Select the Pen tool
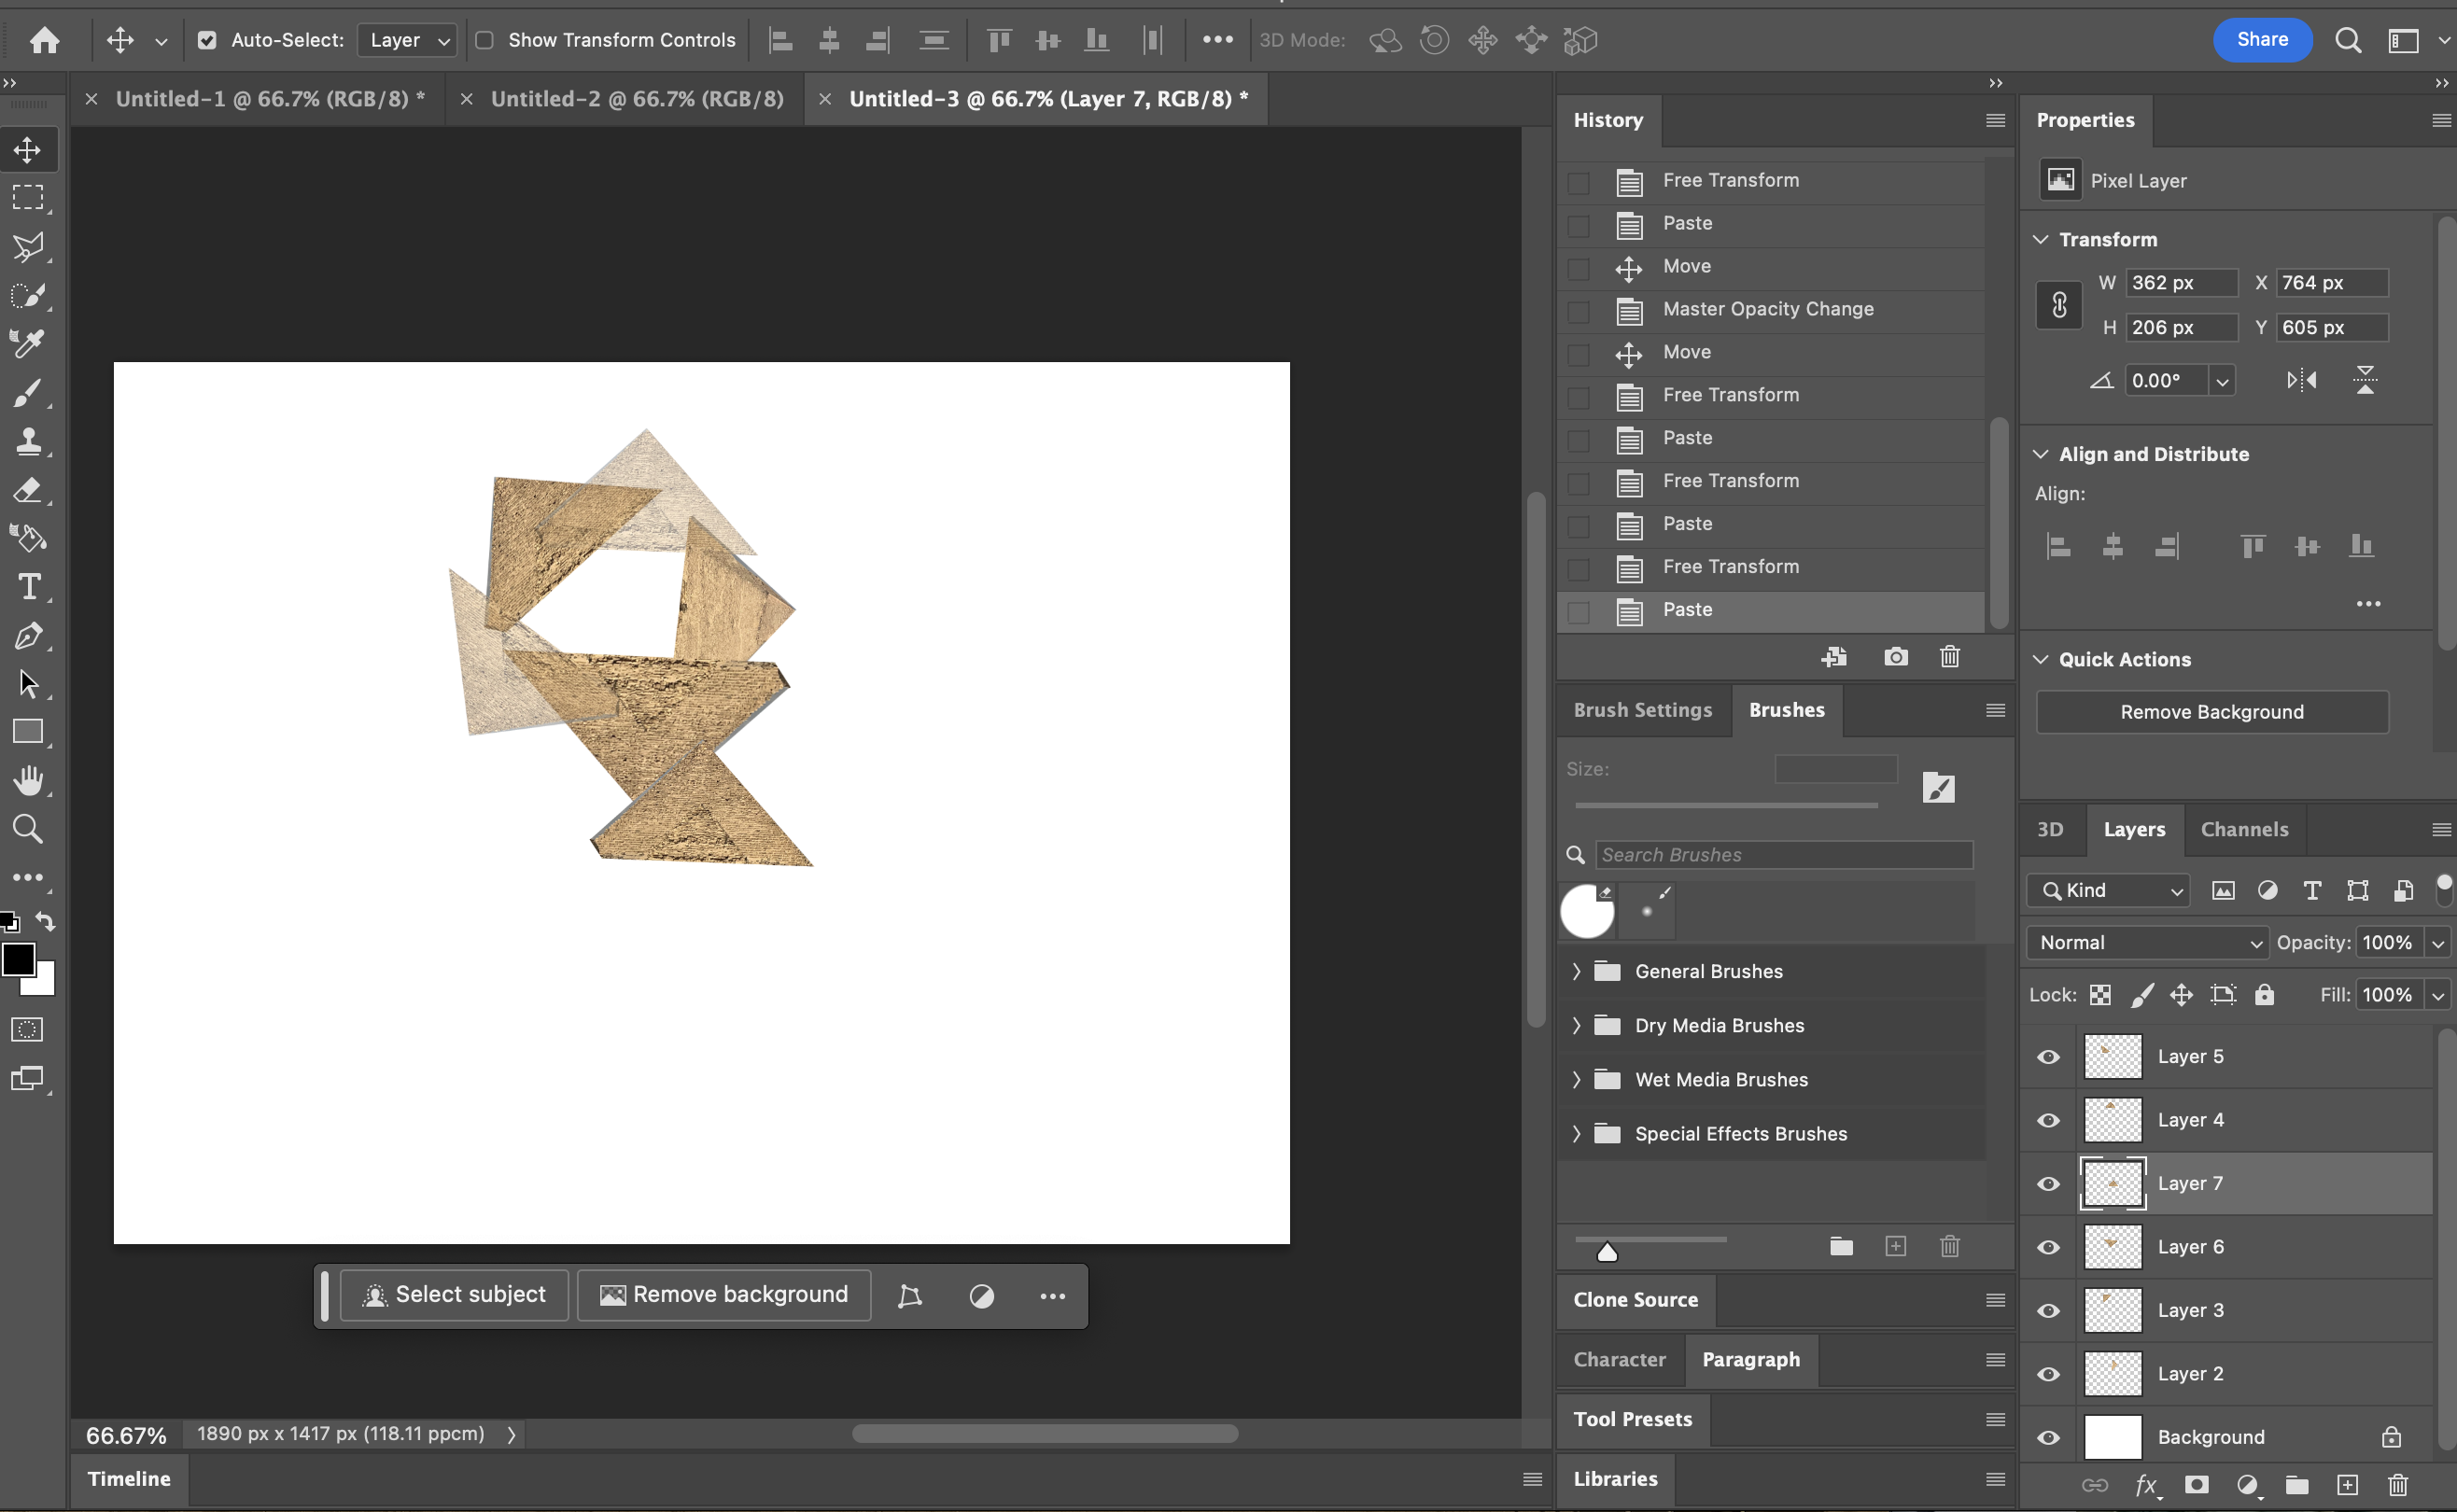The image size is (2457, 1512). pyautogui.click(x=28, y=636)
